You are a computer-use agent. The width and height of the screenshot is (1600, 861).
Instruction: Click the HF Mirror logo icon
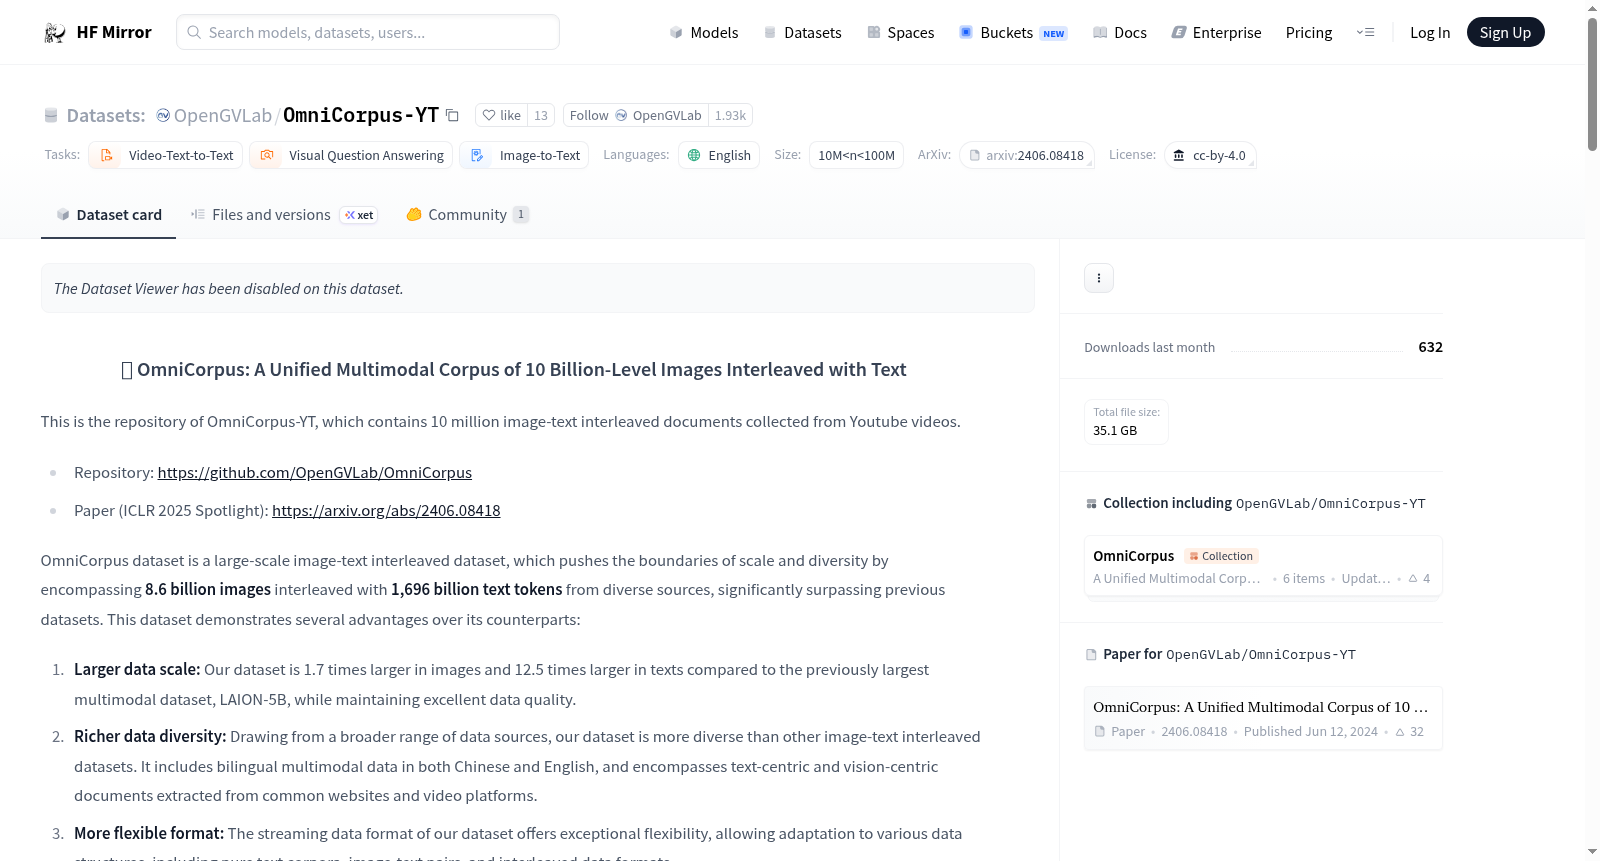(x=55, y=33)
